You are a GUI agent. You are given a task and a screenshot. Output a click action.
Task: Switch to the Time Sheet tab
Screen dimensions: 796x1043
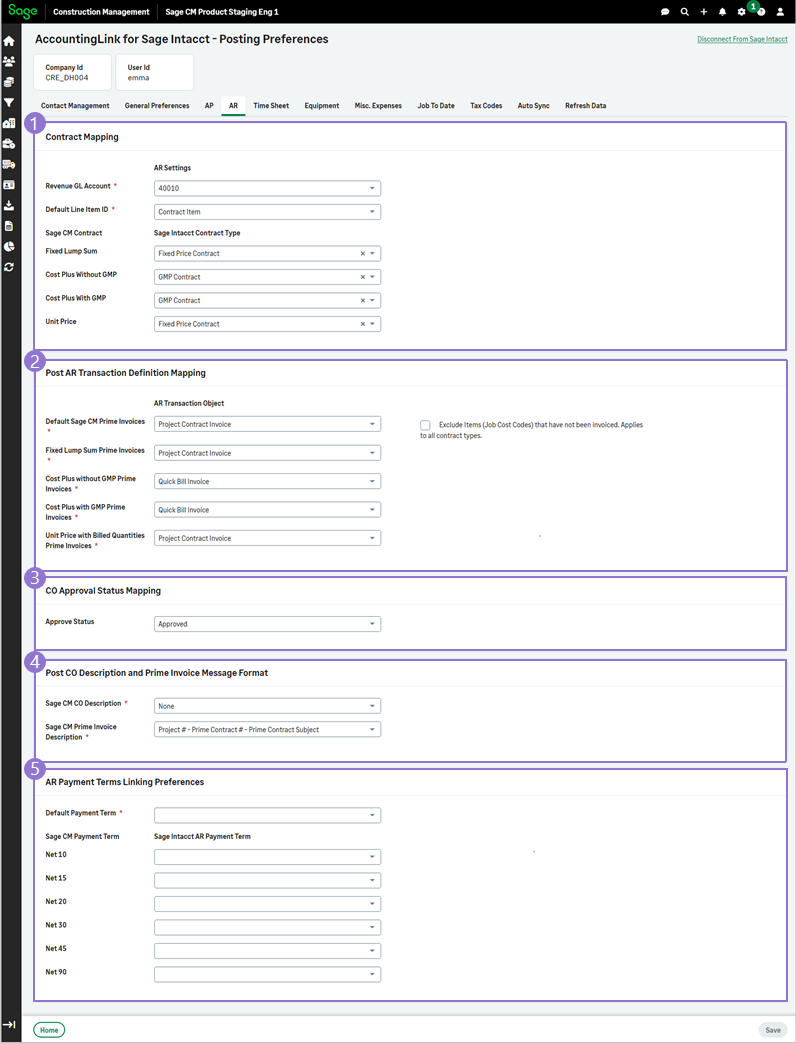[271, 106]
